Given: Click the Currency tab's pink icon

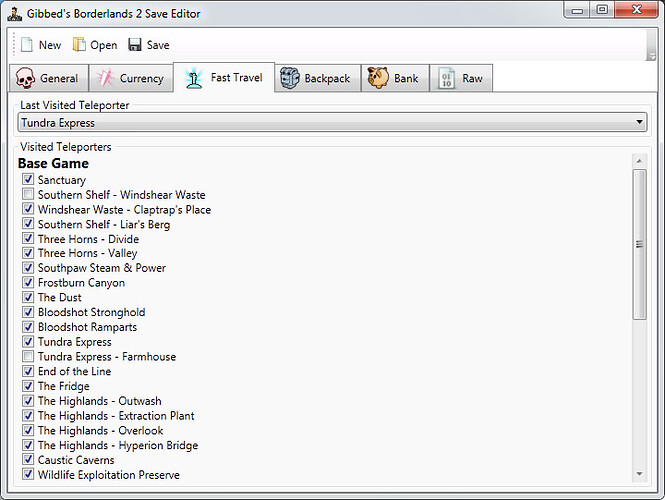Looking at the screenshot, I should click(105, 78).
